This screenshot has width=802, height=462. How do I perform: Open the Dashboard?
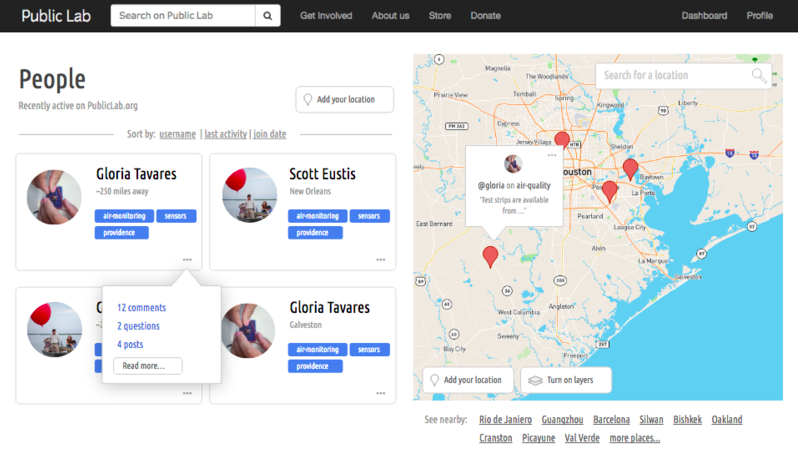pyautogui.click(x=704, y=15)
